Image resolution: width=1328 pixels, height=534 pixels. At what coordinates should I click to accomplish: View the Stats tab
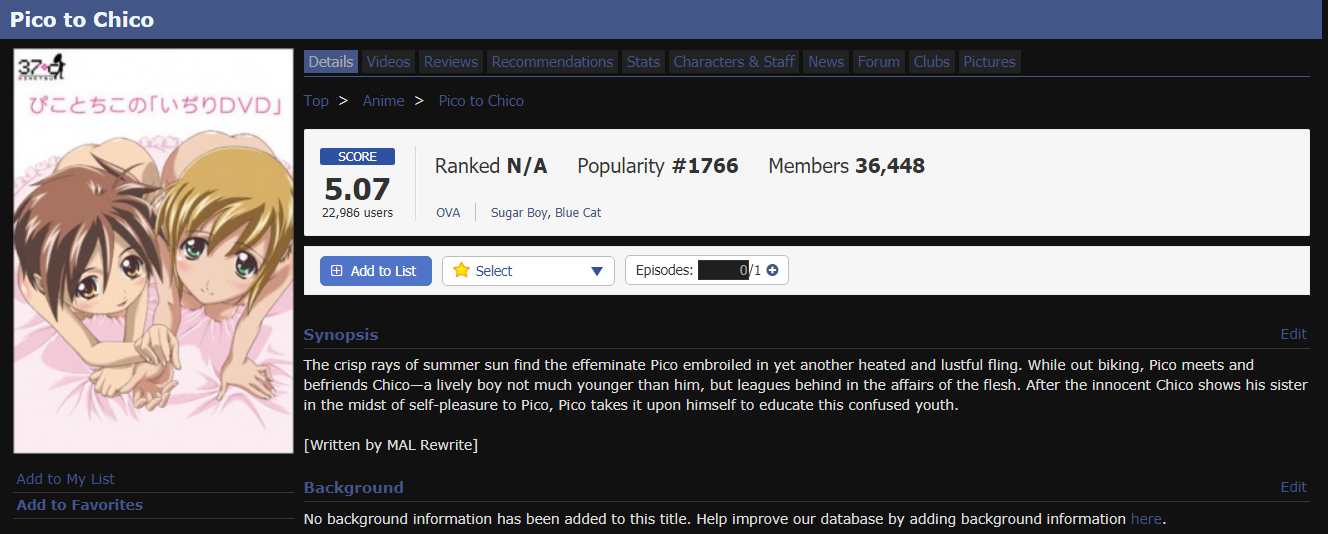643,62
